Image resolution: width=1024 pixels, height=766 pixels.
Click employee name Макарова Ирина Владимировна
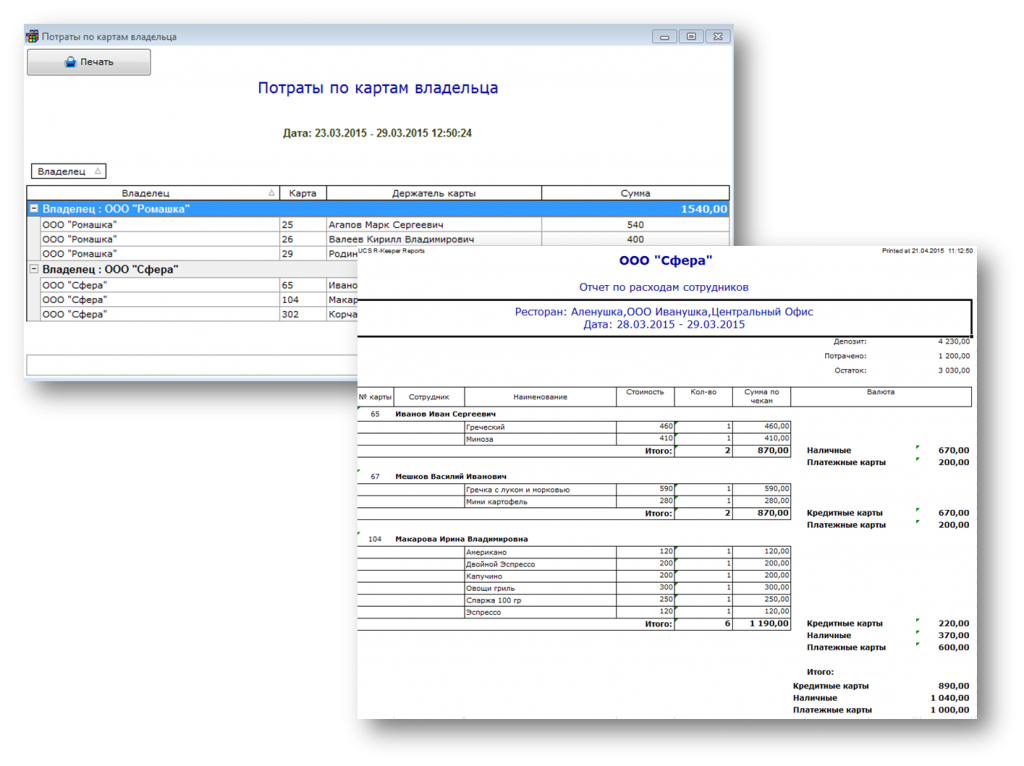tap(461, 539)
